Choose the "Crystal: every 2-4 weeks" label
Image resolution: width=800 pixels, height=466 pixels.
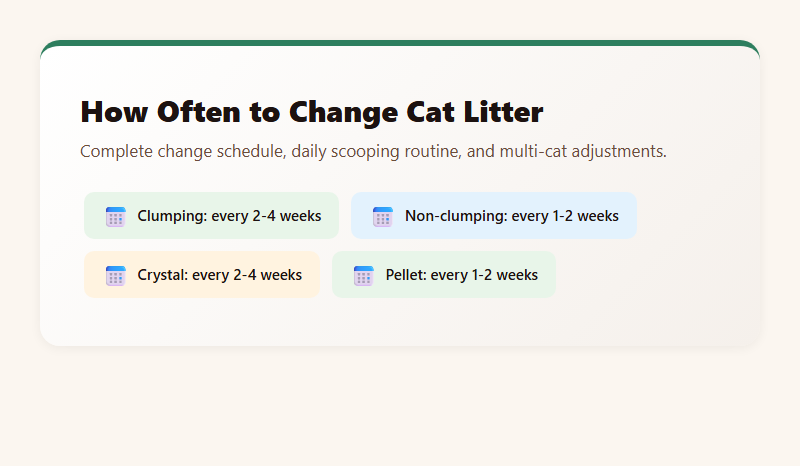pyautogui.click(x=219, y=275)
